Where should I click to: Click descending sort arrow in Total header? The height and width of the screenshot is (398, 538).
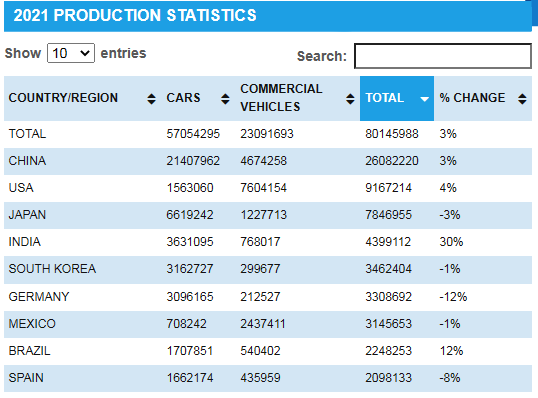(424, 99)
